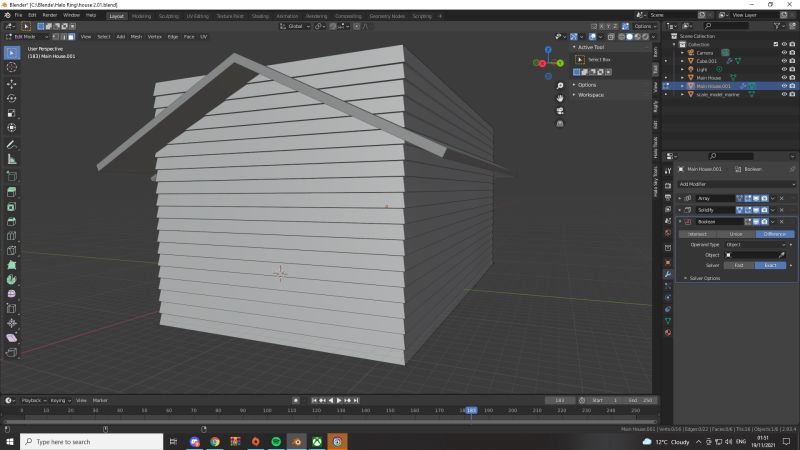The width and height of the screenshot is (800, 450).
Task: Open the Playback dropdown in timeline
Action: tap(34, 401)
